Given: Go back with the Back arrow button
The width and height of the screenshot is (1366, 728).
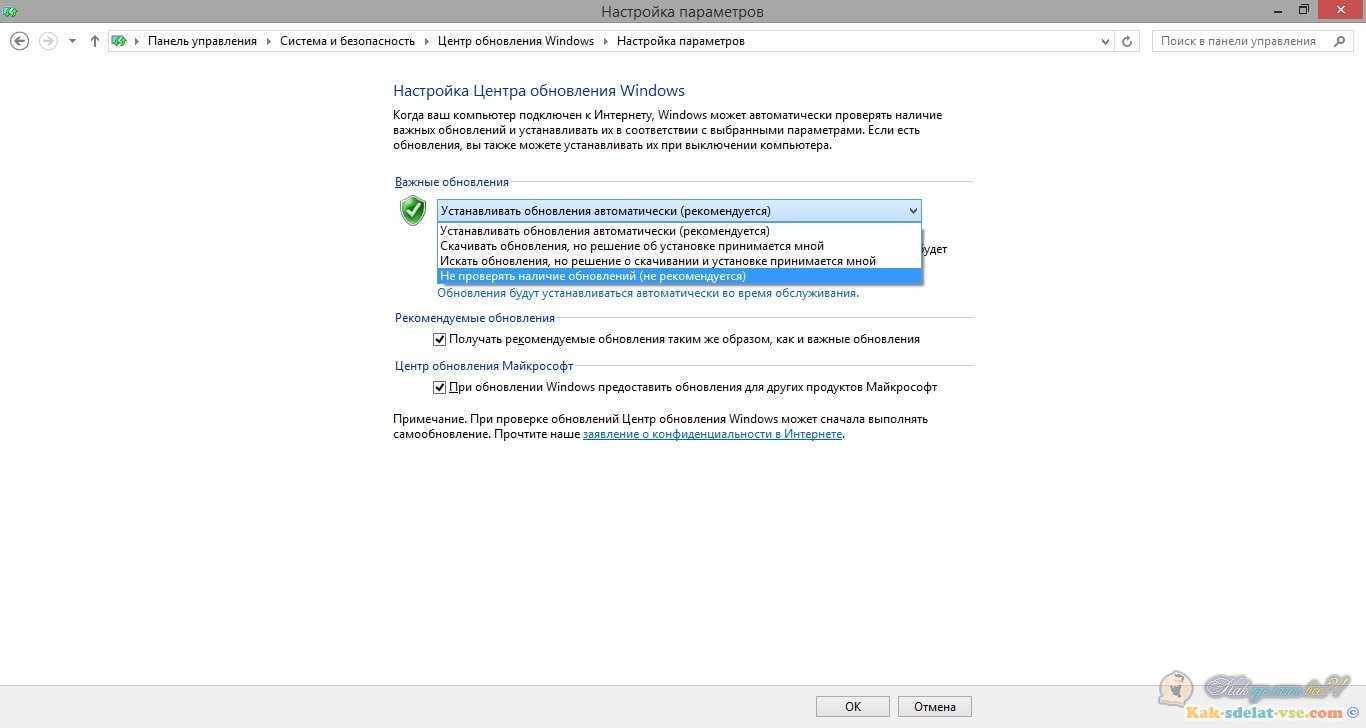Looking at the screenshot, I should 18,41.
